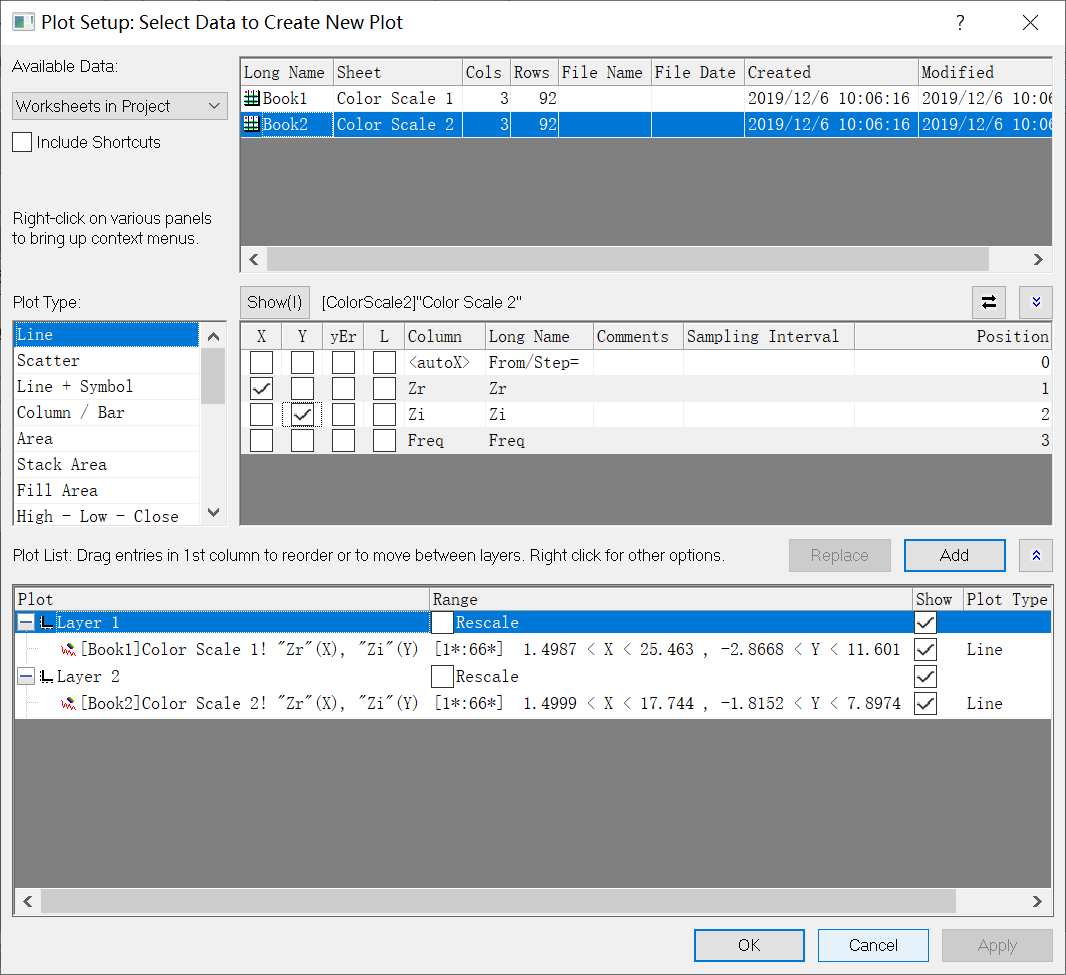Click Plot Type list scroll-down arrow
This screenshot has width=1066, height=975.
tap(213, 513)
